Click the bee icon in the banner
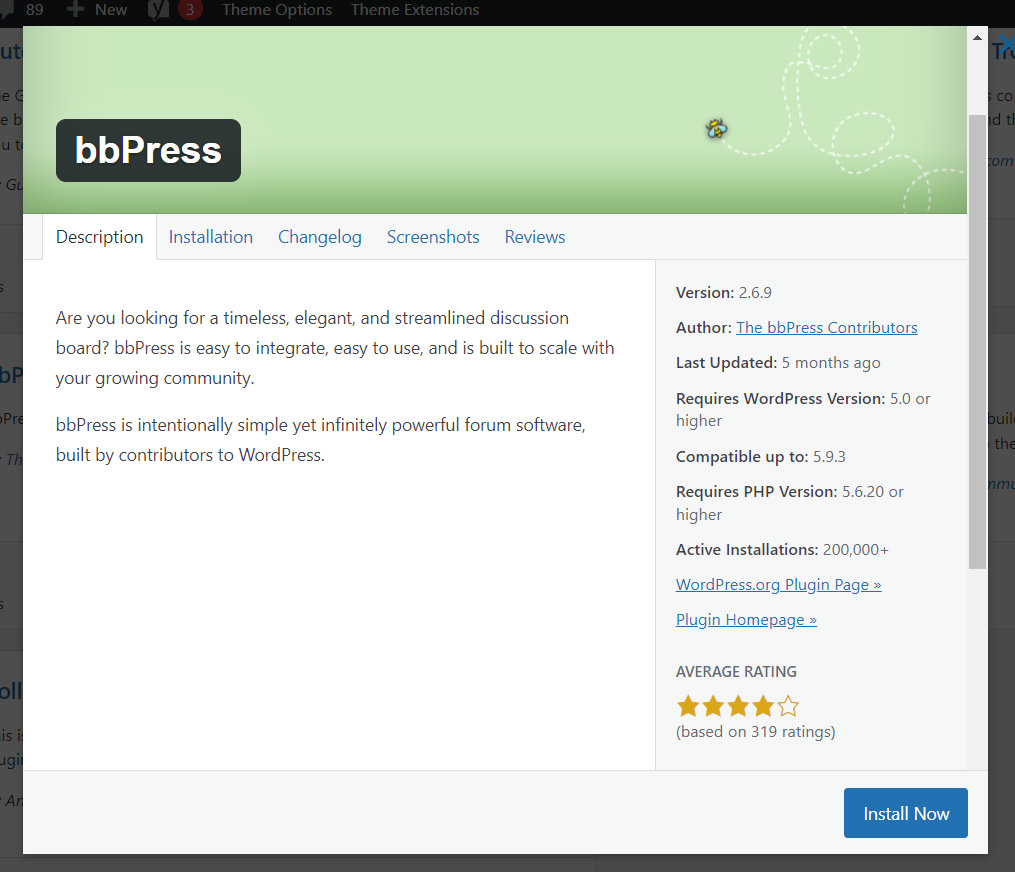Viewport: 1015px width, 872px height. coord(716,129)
